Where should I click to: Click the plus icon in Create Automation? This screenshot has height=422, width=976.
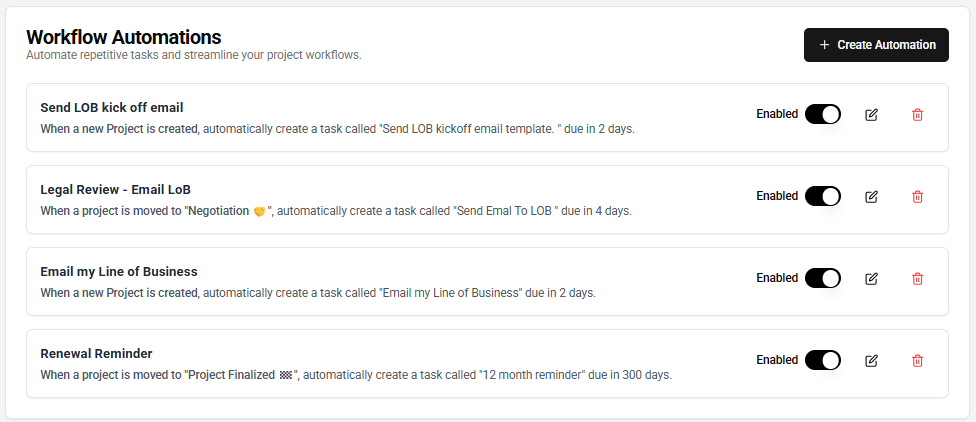tap(825, 45)
